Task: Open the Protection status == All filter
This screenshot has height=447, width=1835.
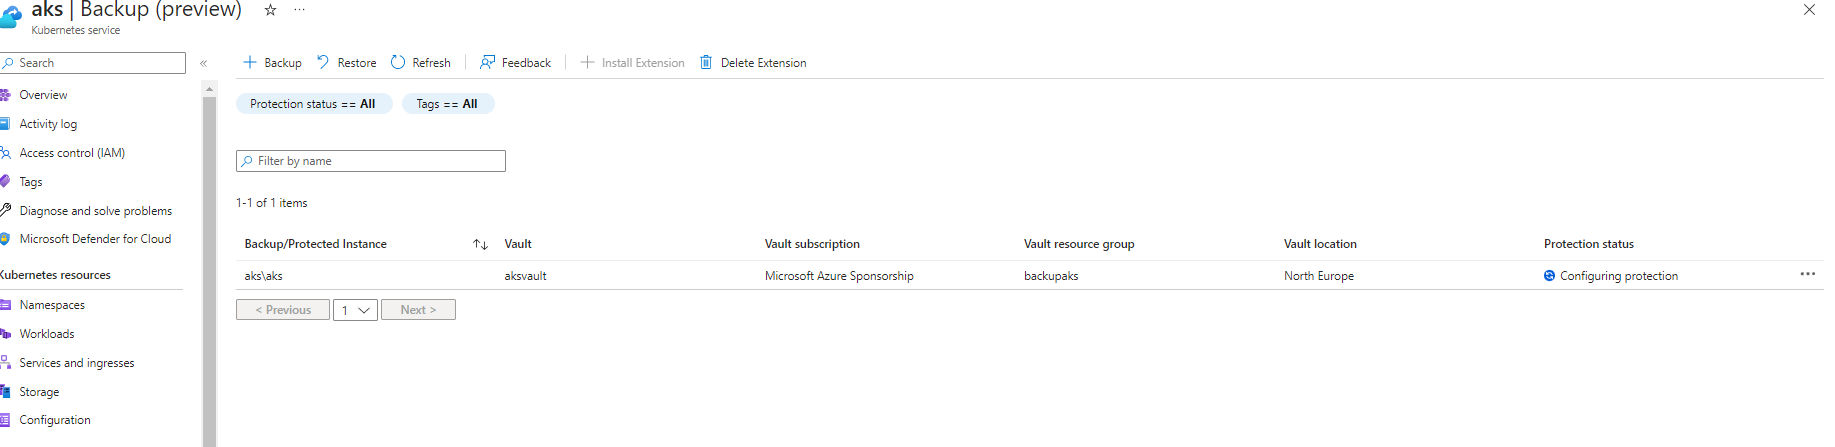Action: (313, 104)
